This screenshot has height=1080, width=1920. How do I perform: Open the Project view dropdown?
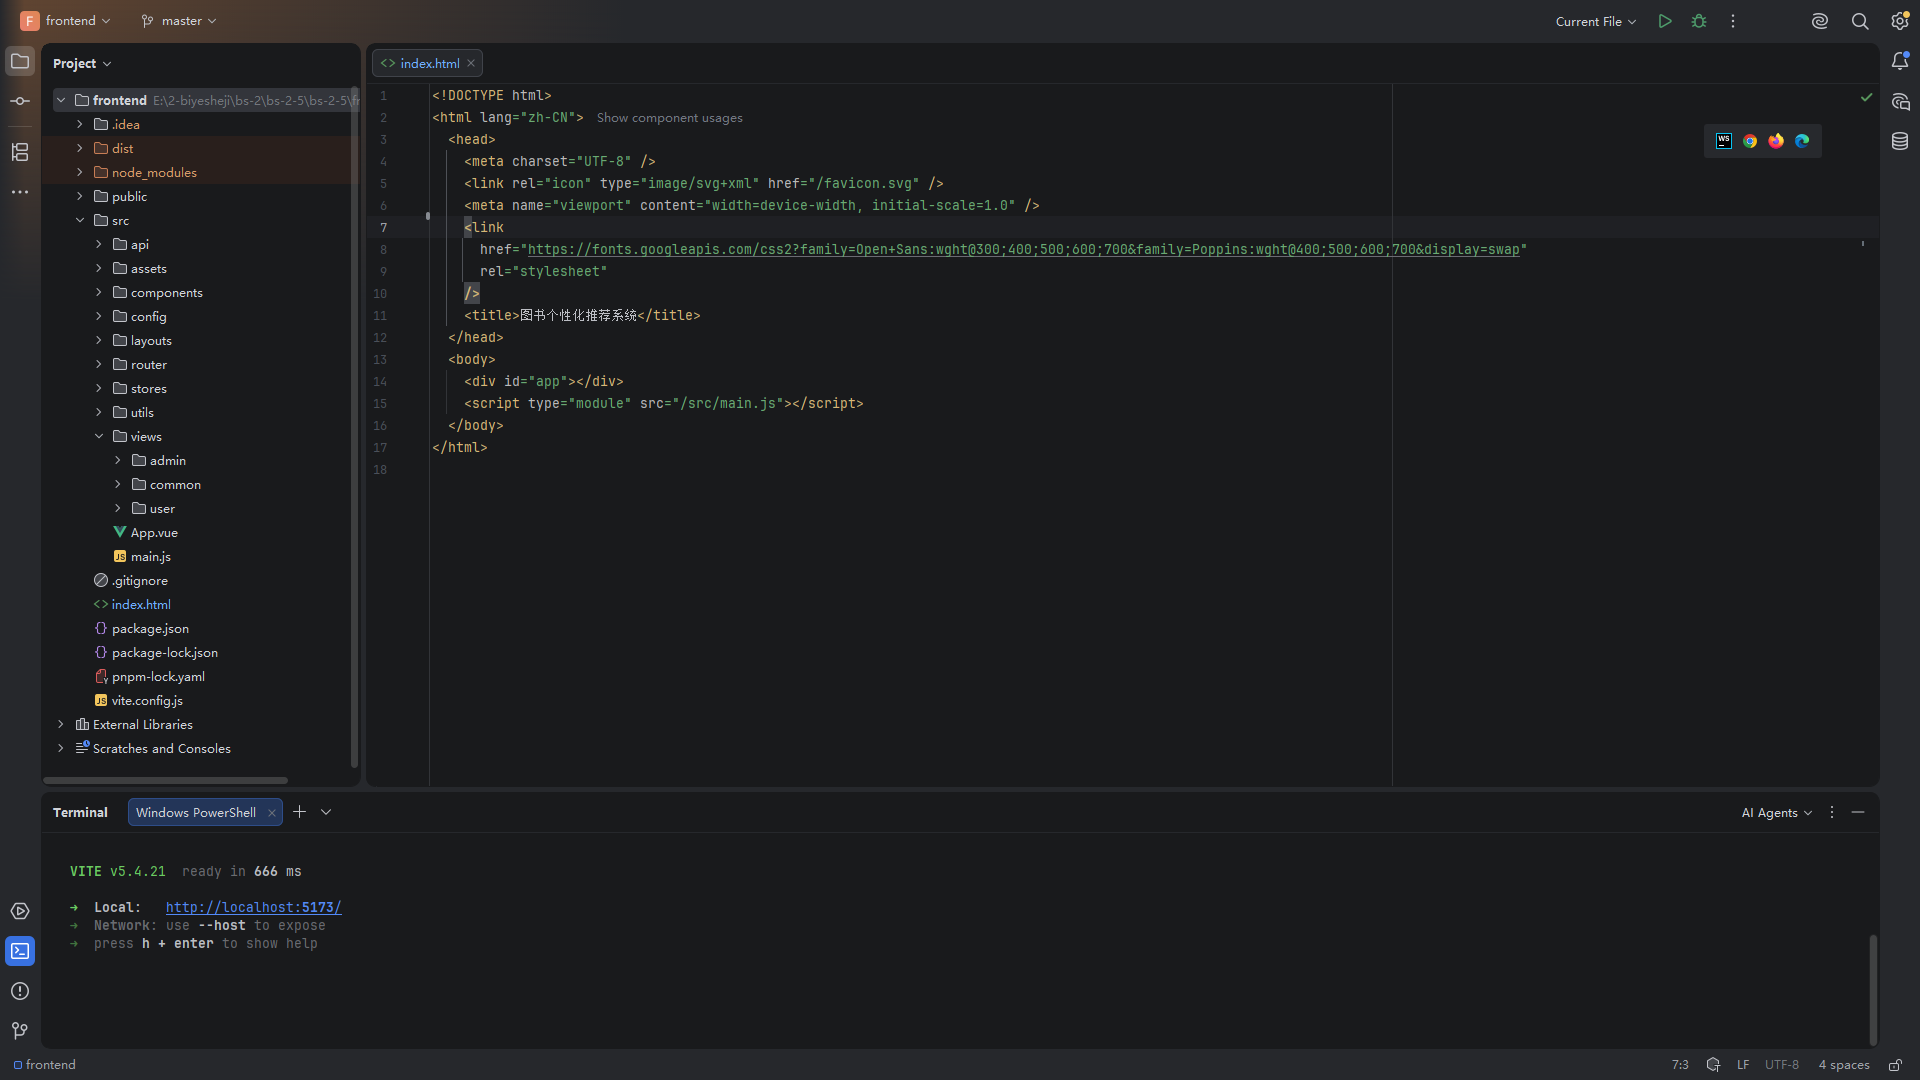tap(82, 63)
